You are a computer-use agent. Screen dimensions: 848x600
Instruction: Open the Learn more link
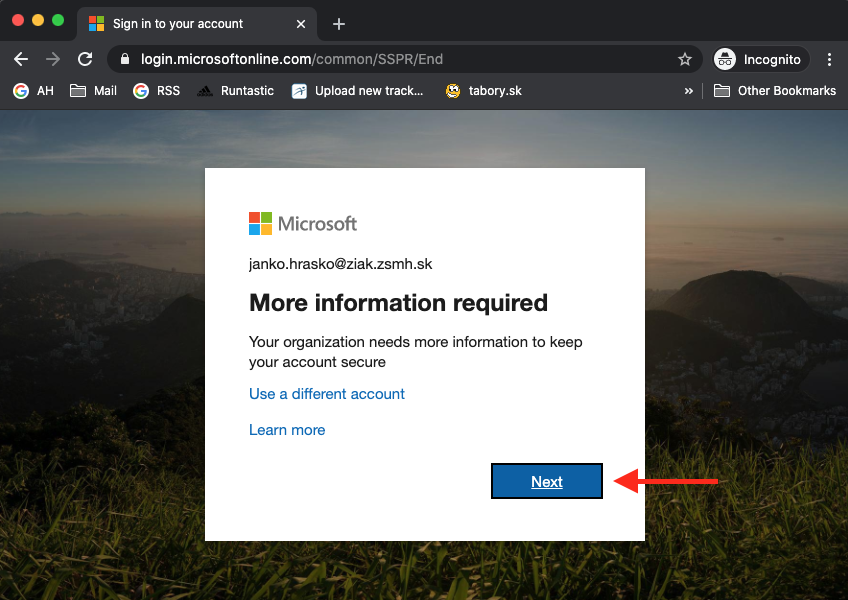[x=287, y=430]
